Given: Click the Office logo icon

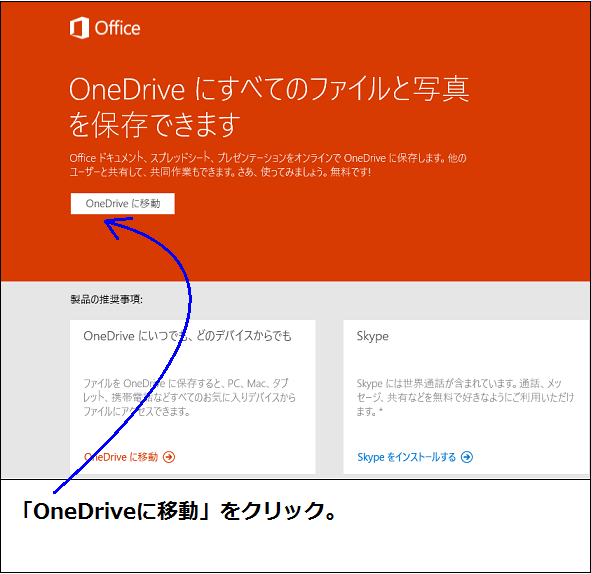Looking at the screenshot, I should (80, 28).
